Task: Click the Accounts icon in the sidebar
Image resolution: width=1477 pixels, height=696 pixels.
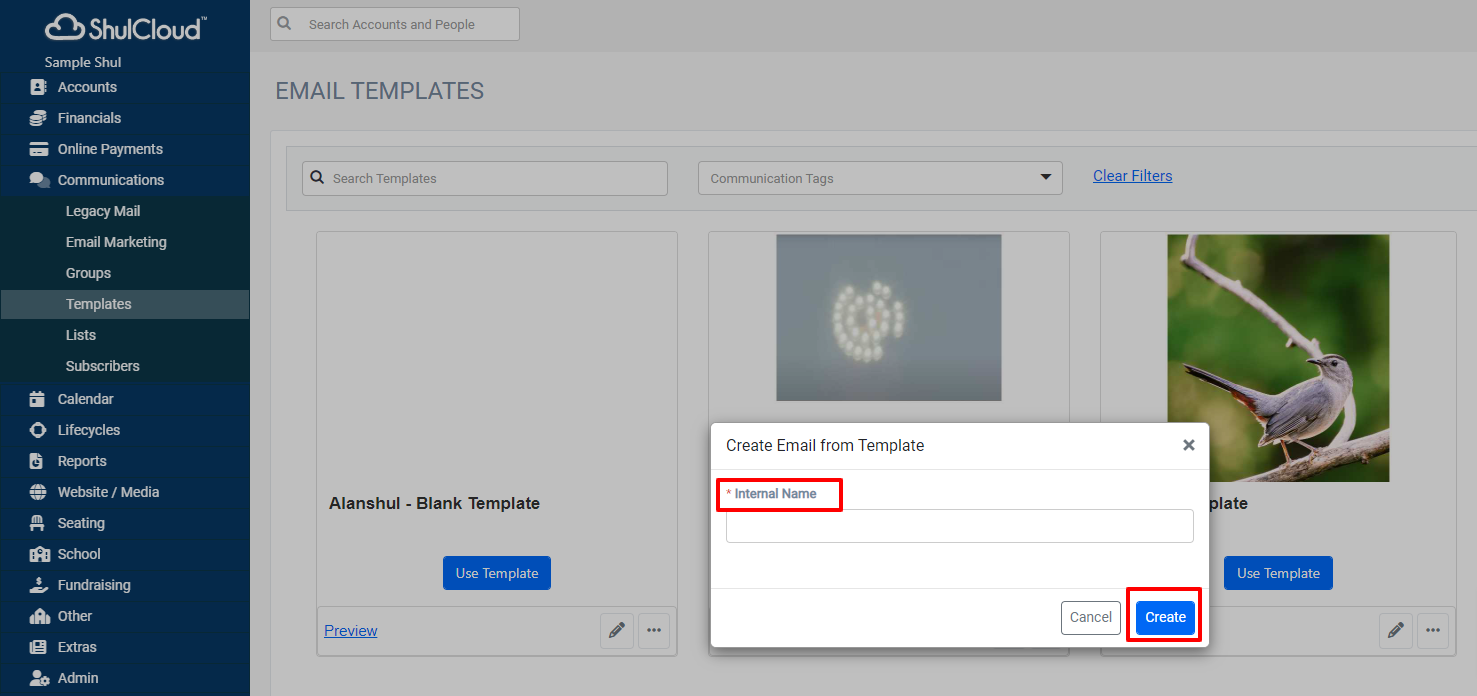Action: coord(37,87)
